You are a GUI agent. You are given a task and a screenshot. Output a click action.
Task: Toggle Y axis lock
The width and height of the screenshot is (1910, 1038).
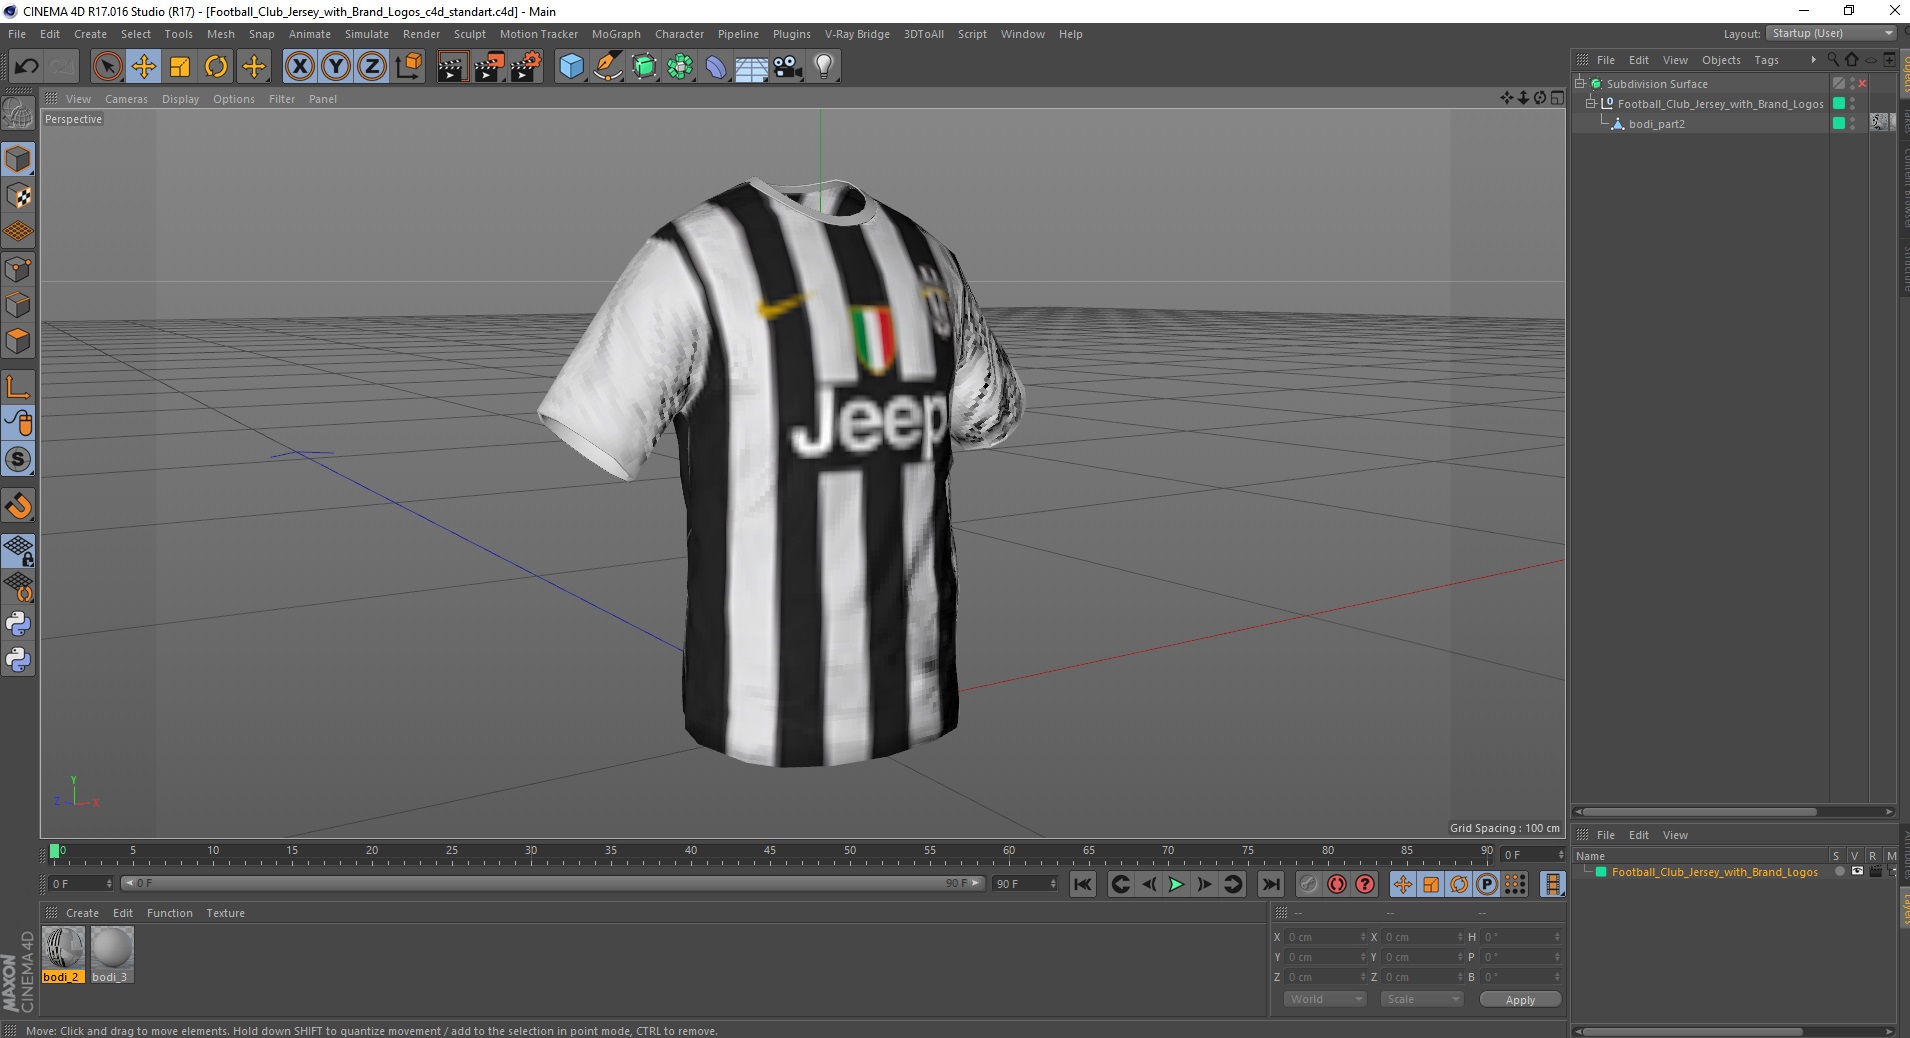coord(336,67)
